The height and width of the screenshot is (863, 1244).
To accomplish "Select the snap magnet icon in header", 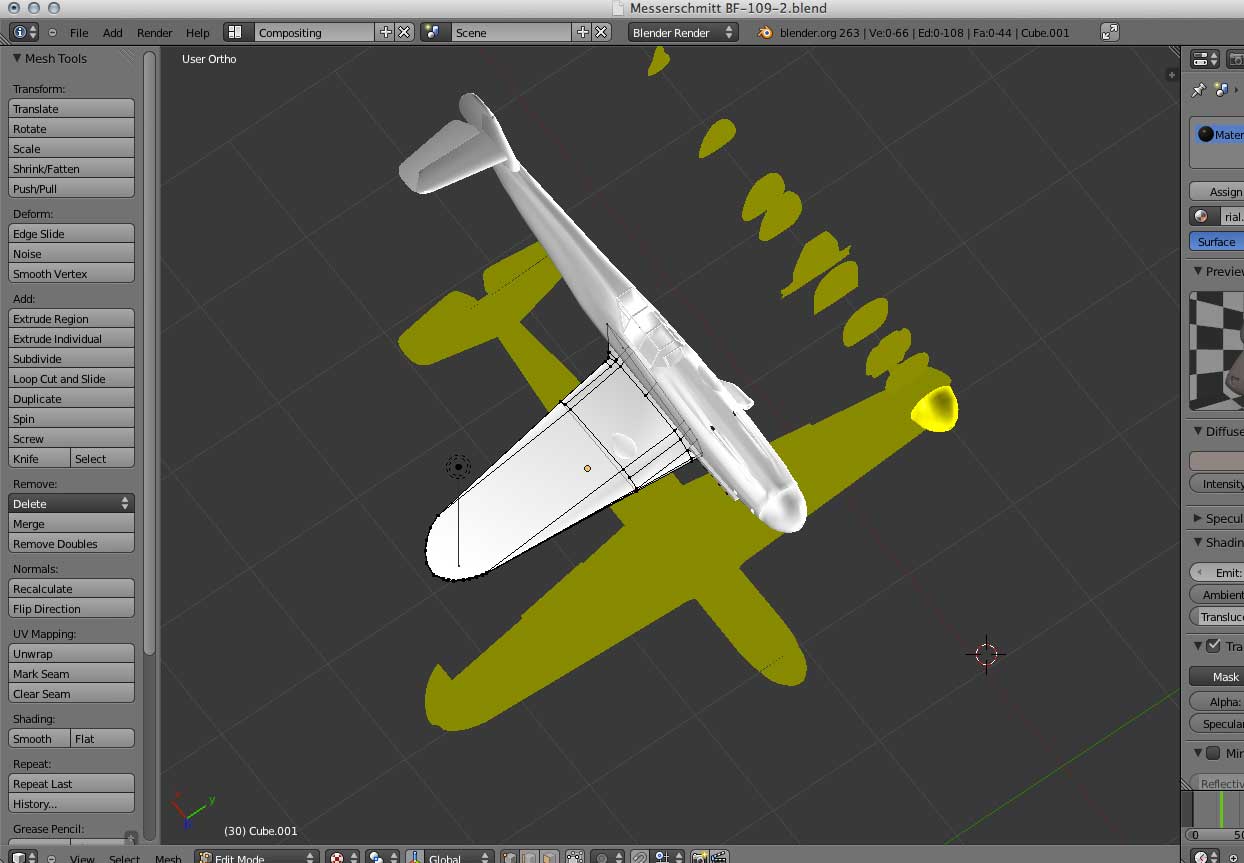I will click(x=640, y=857).
